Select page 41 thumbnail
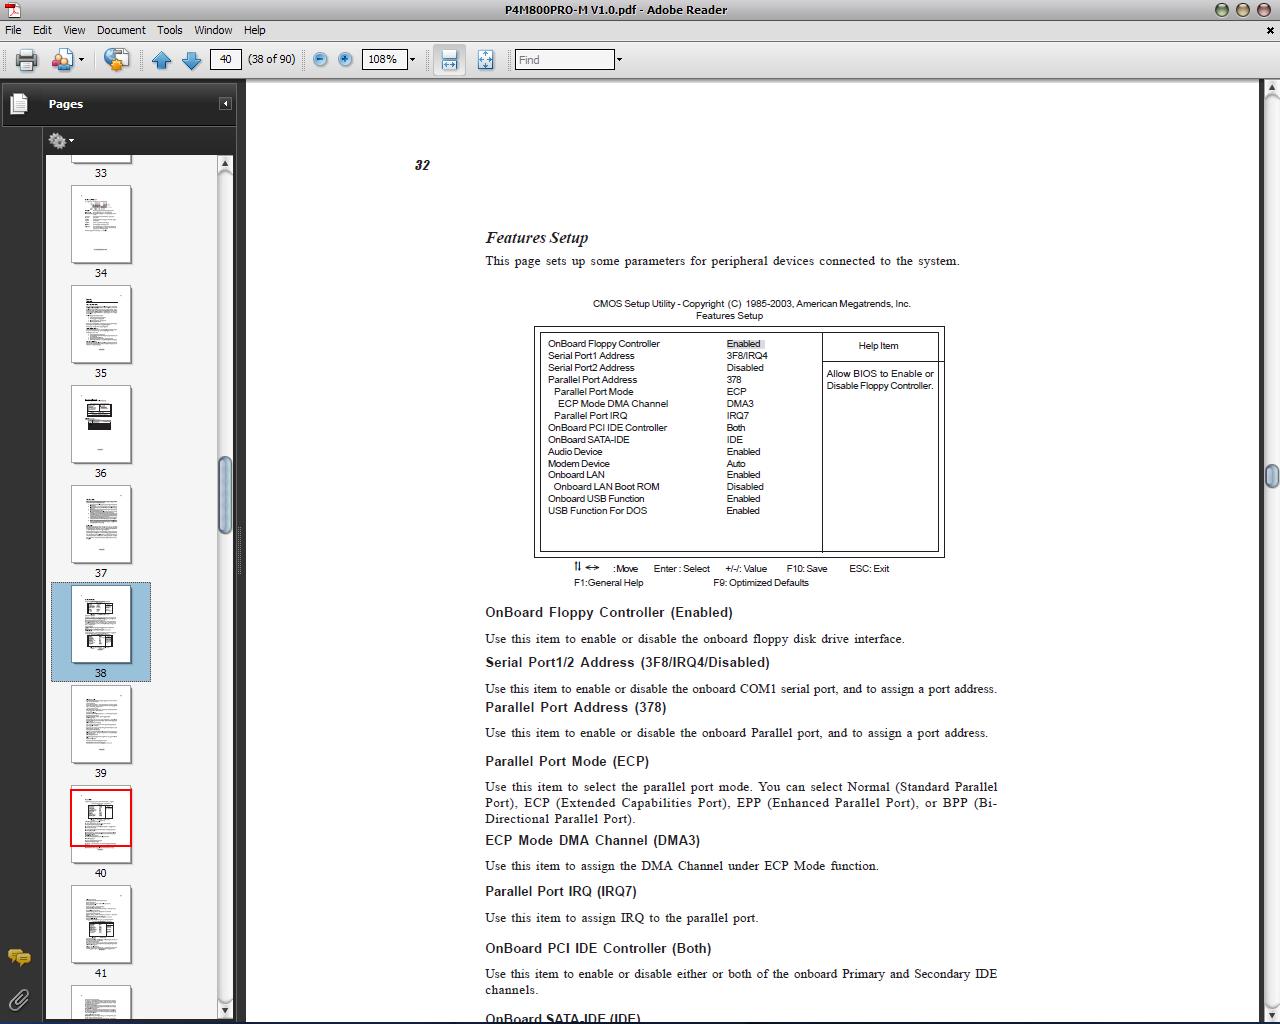 click(x=101, y=924)
